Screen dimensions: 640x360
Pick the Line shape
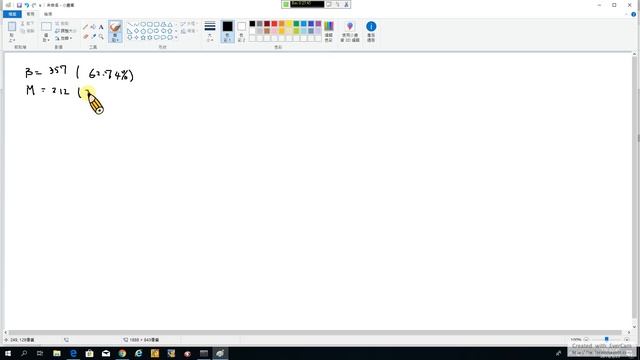130,24
